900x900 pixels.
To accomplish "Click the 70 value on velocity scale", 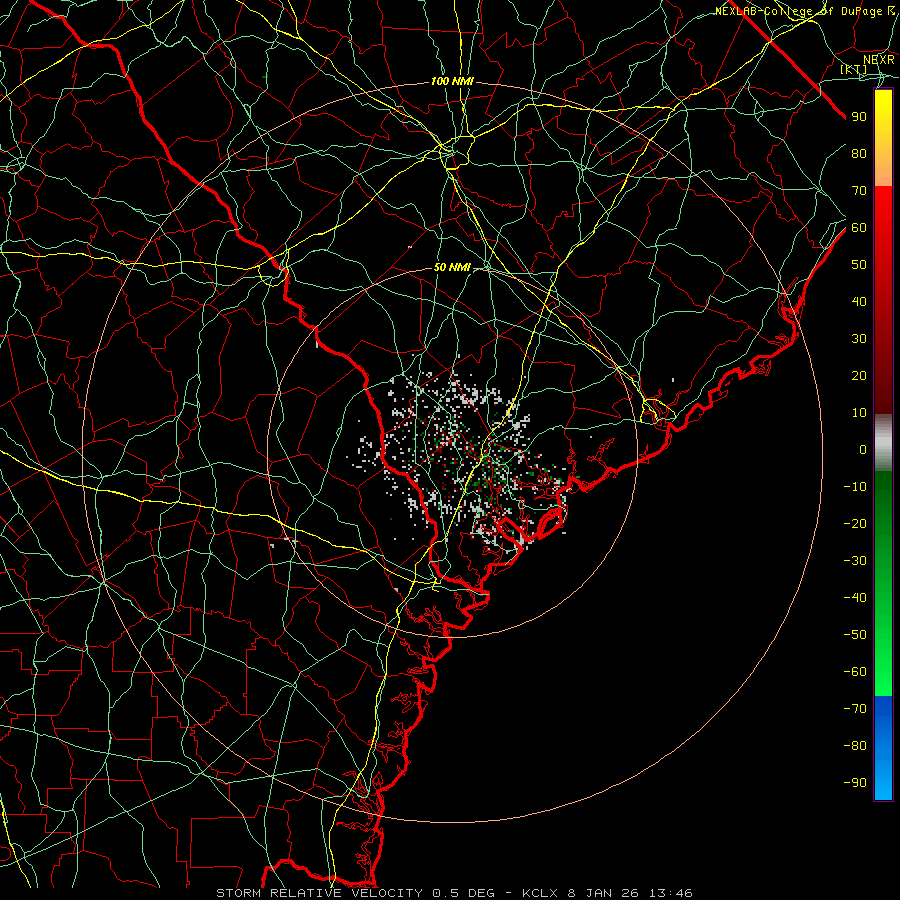I will click(859, 191).
